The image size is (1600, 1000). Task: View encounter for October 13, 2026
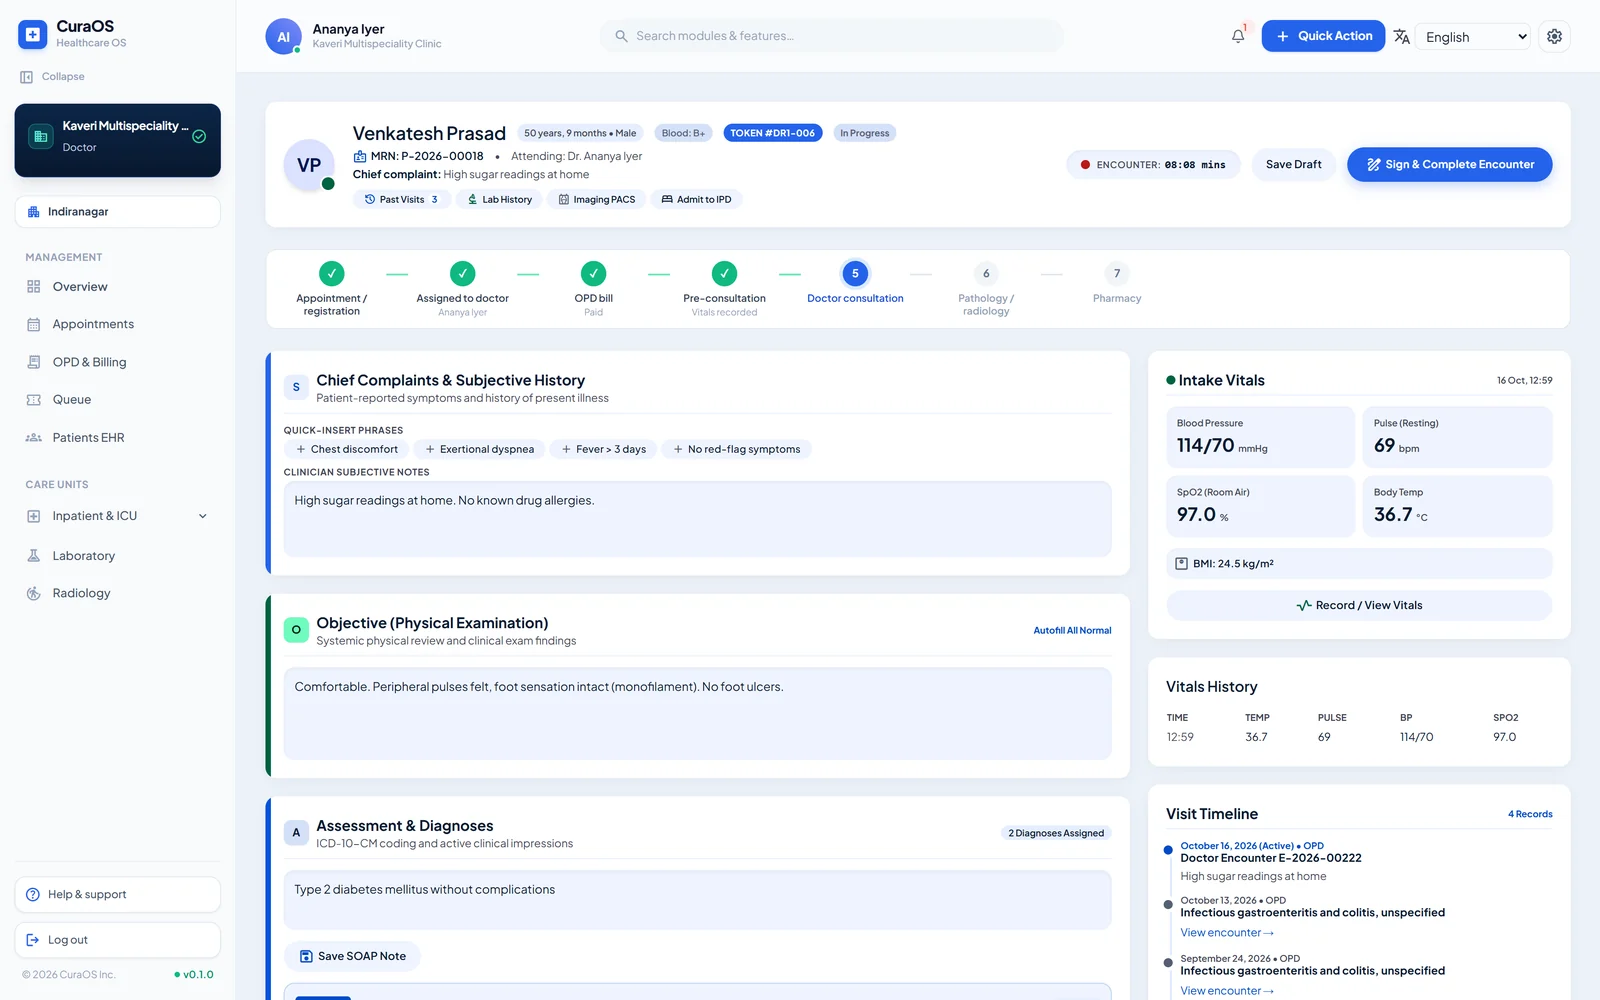pyautogui.click(x=1227, y=933)
